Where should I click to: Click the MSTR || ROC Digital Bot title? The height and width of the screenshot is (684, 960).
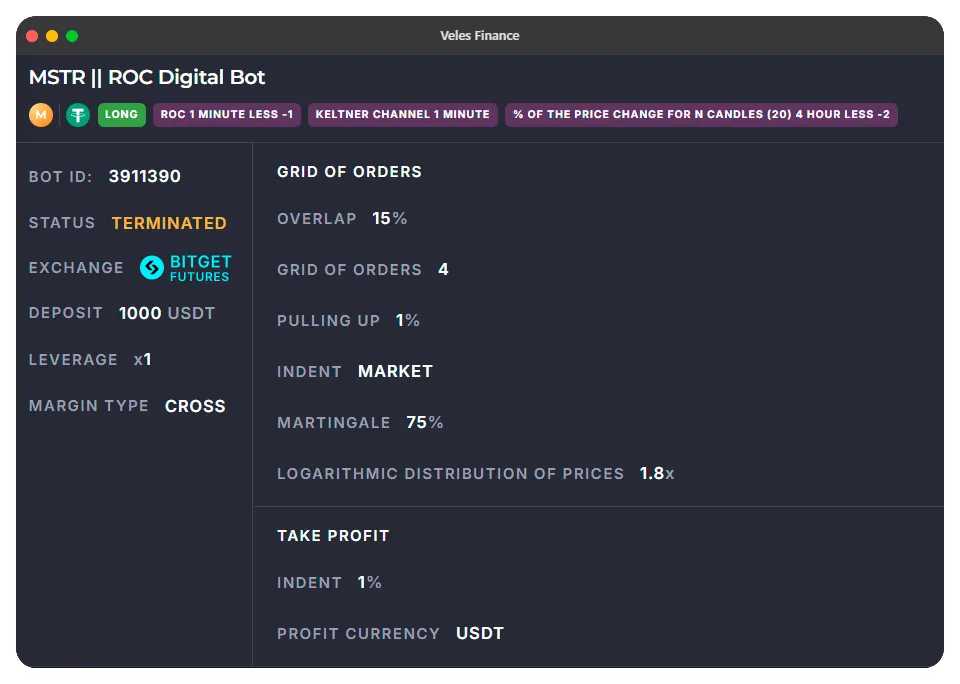coord(147,78)
